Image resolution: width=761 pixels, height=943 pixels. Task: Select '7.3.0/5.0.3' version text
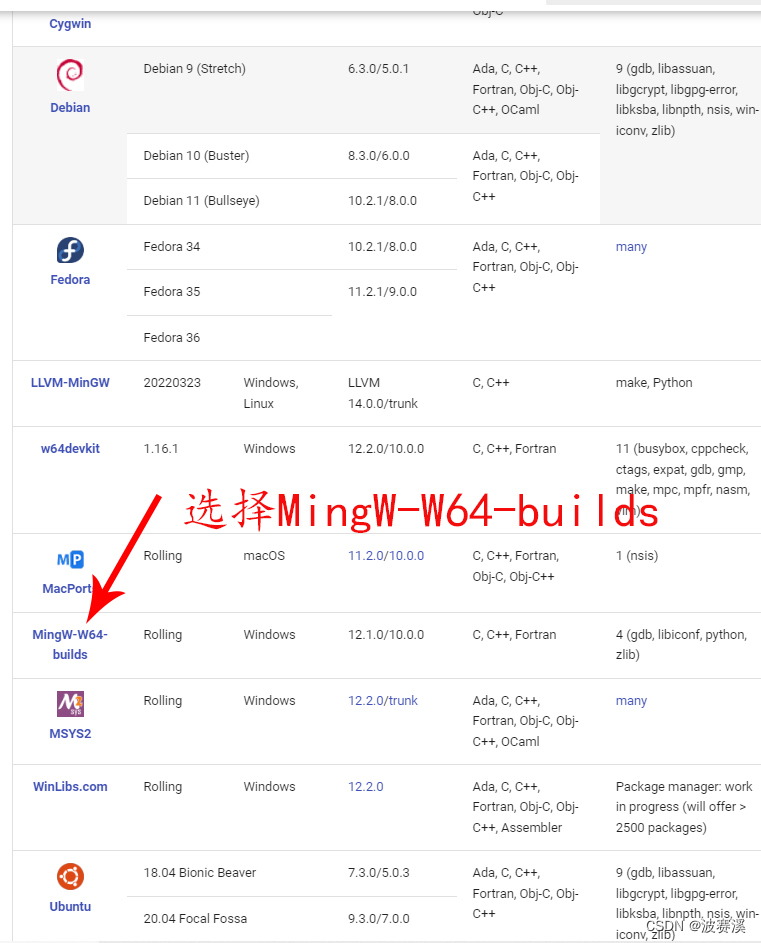pos(378,873)
